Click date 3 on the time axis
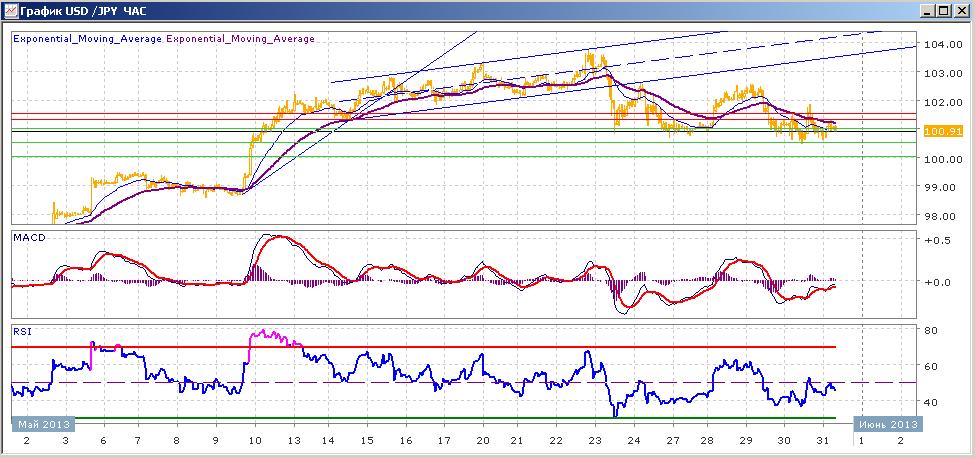The height and width of the screenshot is (458, 975). (x=65, y=440)
